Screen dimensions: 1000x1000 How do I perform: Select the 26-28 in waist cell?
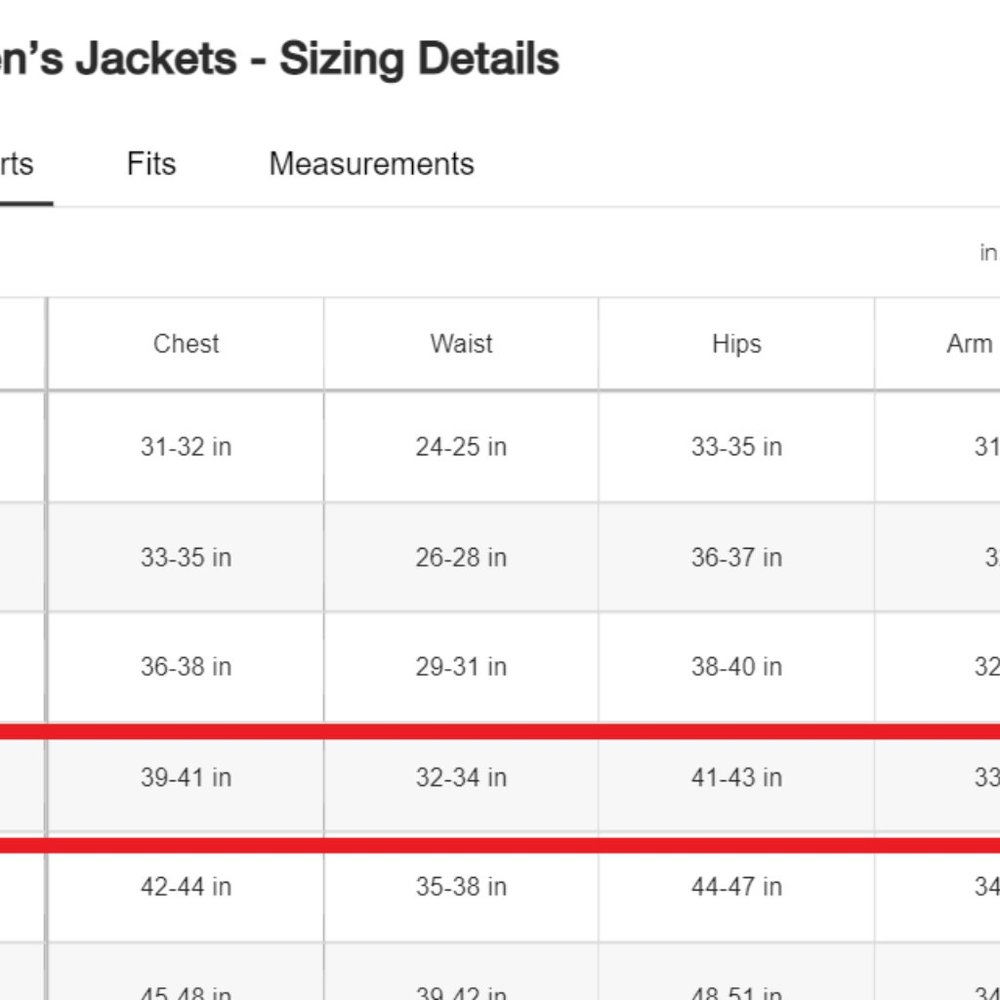point(461,557)
